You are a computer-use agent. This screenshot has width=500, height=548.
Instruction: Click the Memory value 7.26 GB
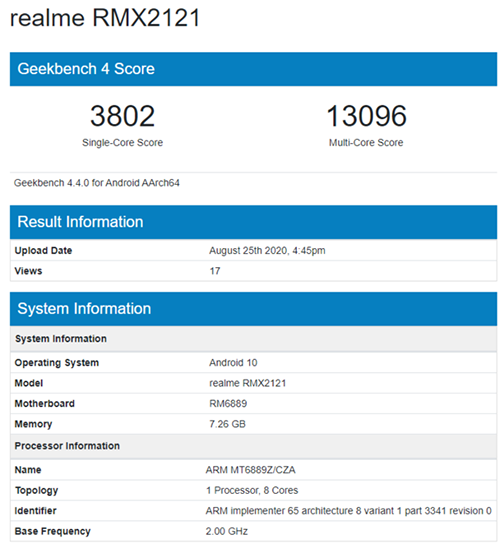point(227,424)
